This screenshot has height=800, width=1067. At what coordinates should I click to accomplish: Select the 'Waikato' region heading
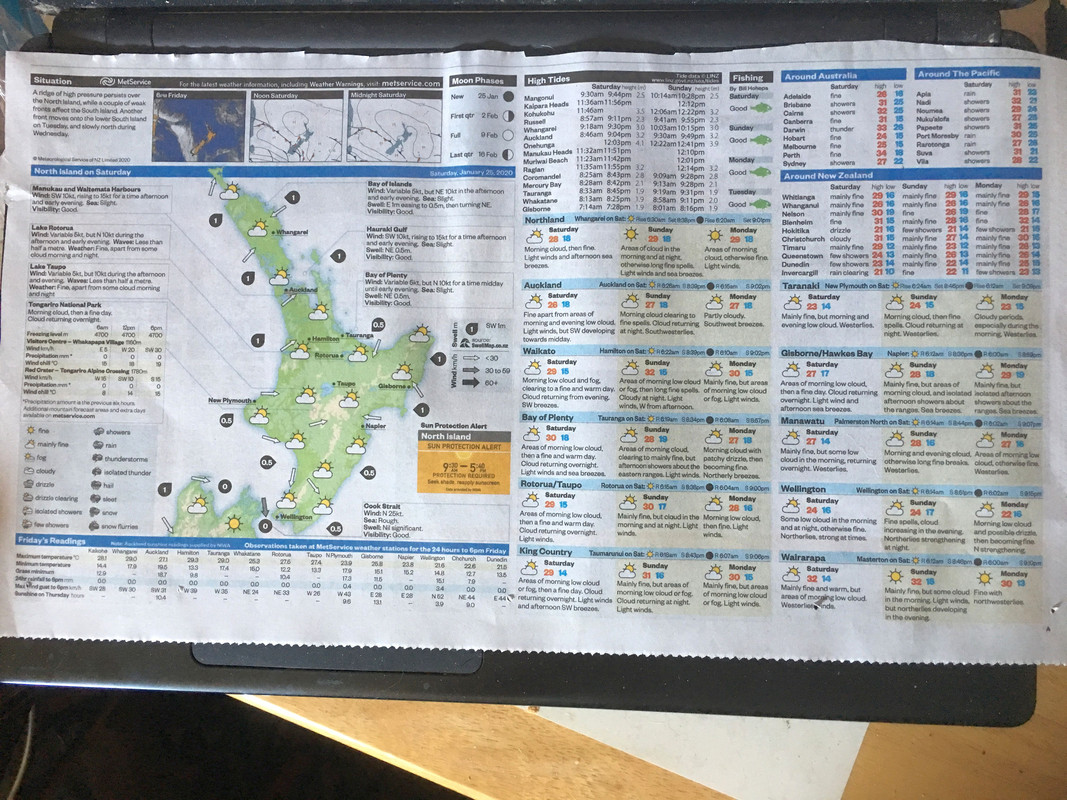539,351
